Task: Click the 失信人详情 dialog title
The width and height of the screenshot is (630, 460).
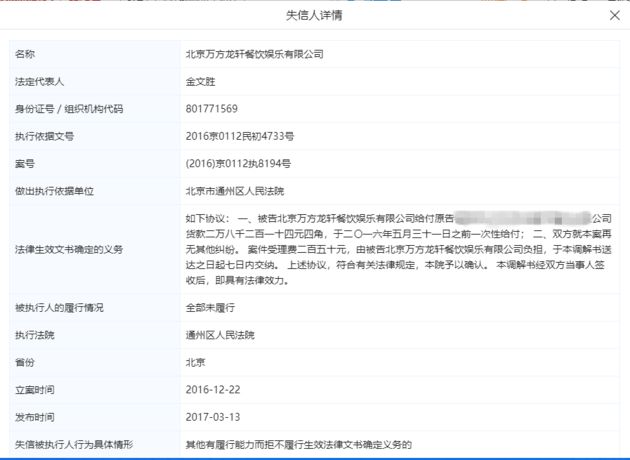Action: tap(314, 16)
